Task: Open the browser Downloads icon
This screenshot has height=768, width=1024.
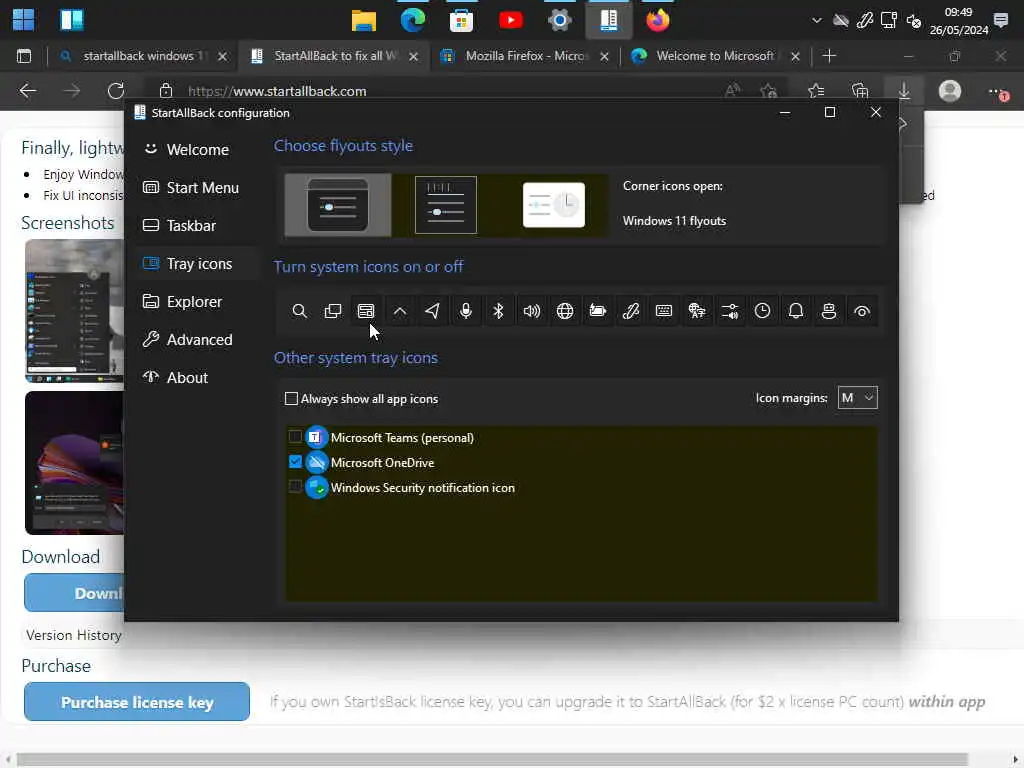Action: click(x=904, y=91)
